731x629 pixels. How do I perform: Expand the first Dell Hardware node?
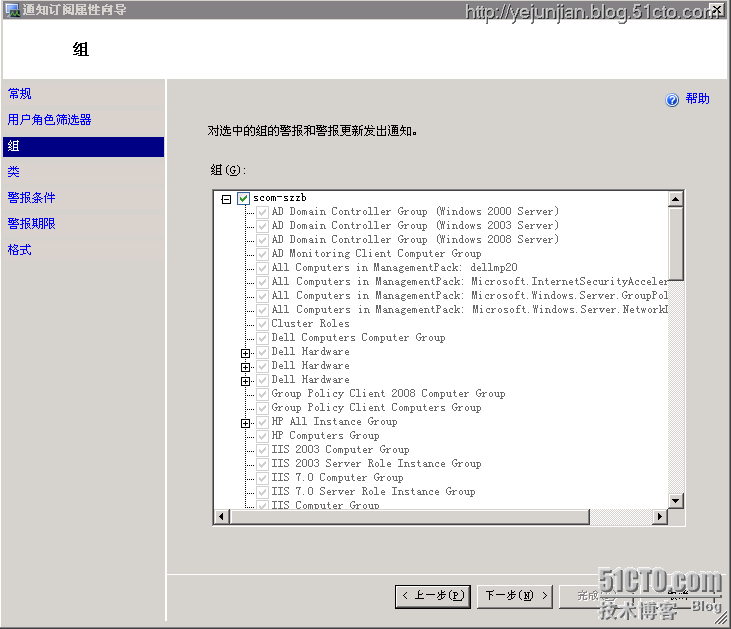click(x=245, y=353)
